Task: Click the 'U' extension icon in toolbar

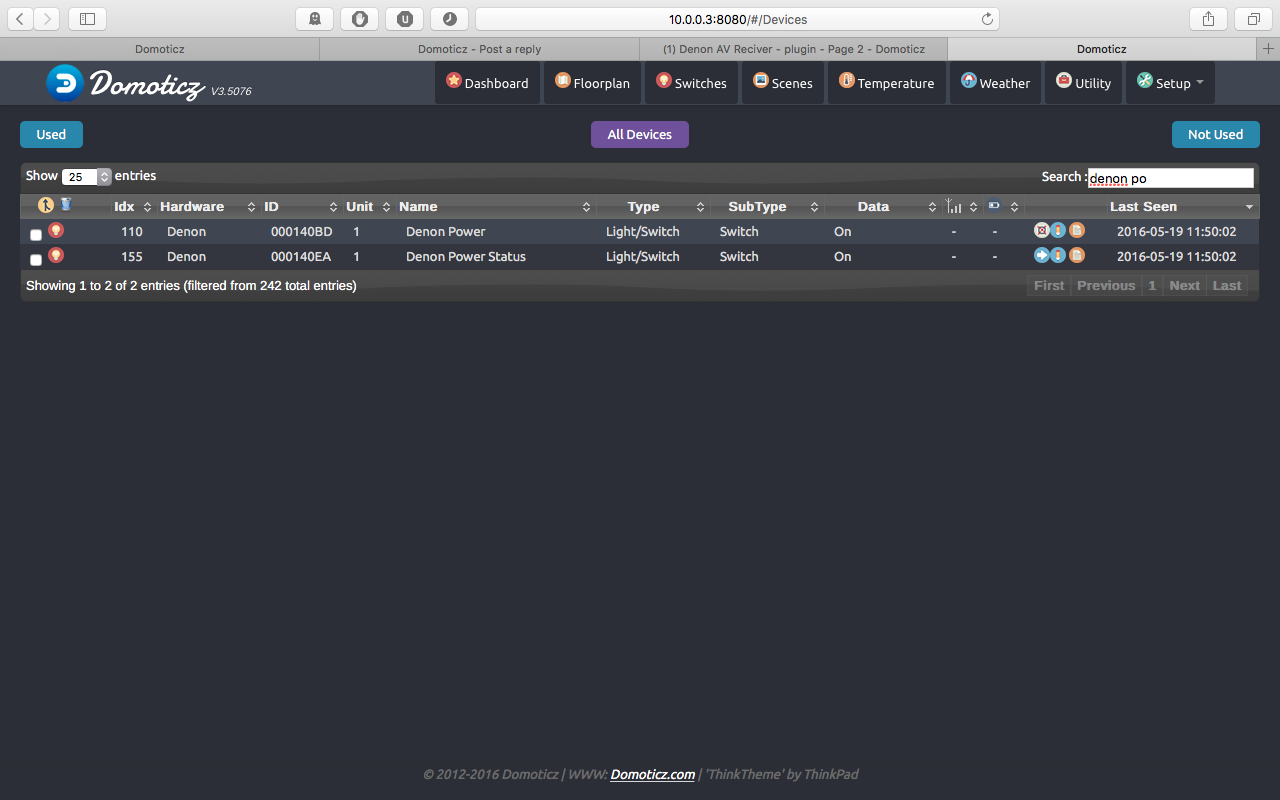Action: [x=405, y=18]
